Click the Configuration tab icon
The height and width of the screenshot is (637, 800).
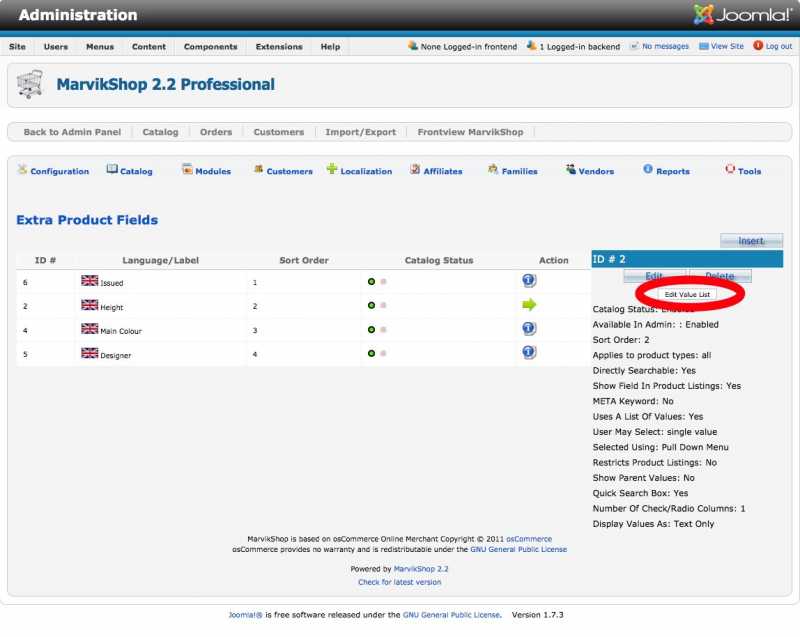point(22,169)
